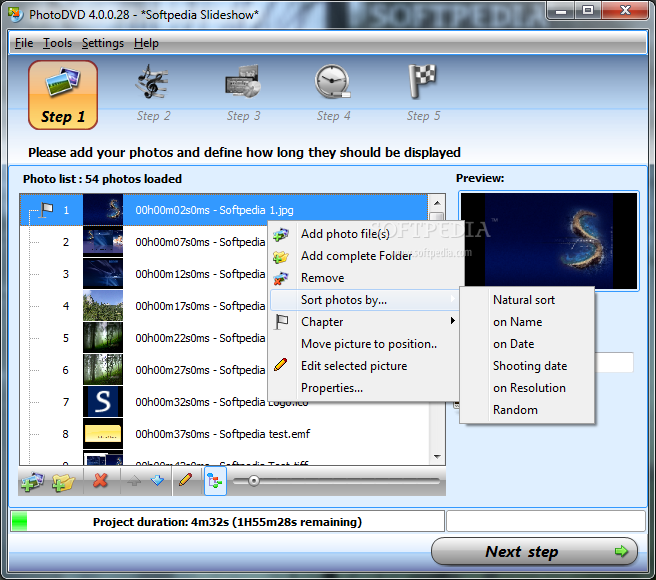Click the chapter flag on photo 1

47,209
